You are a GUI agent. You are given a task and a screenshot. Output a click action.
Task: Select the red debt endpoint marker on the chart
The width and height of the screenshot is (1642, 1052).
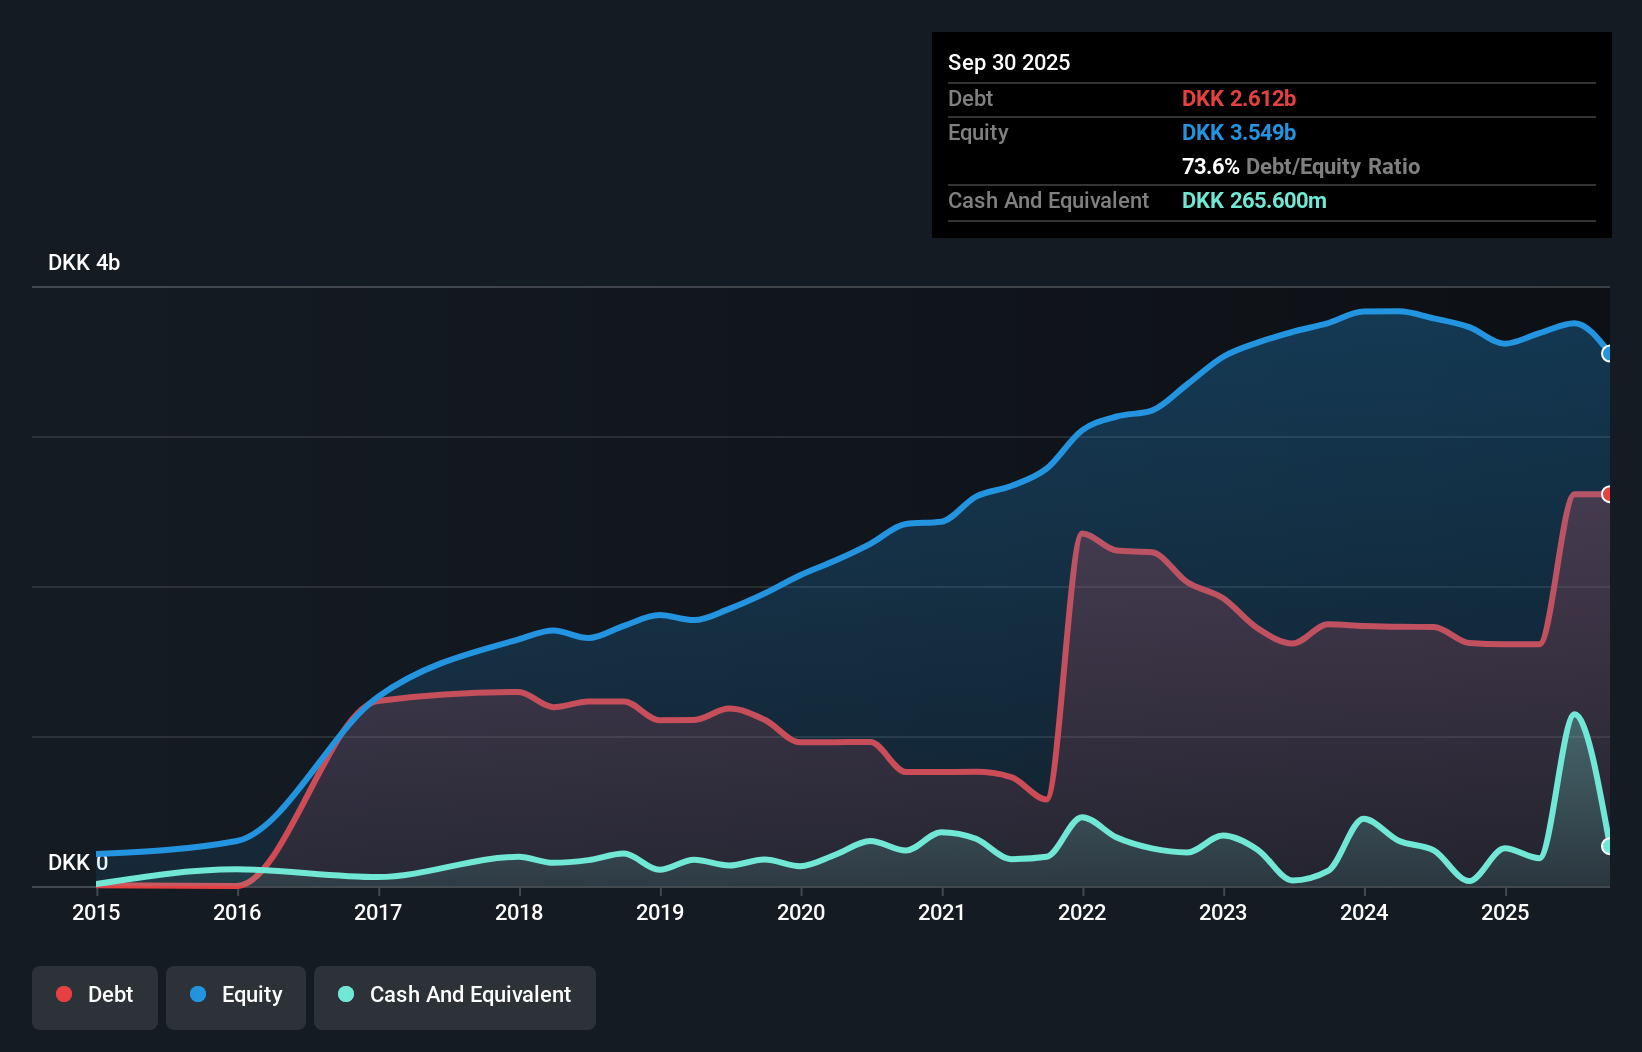pos(1608,494)
